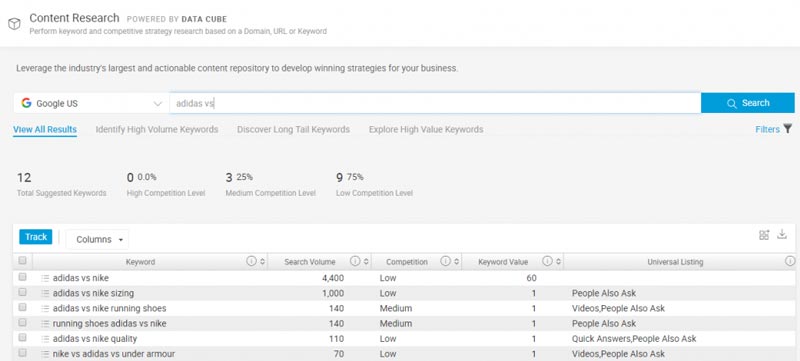Click 'Quick Answers,People Also Ask' listing cell
The image size is (800, 361).
coord(634,339)
